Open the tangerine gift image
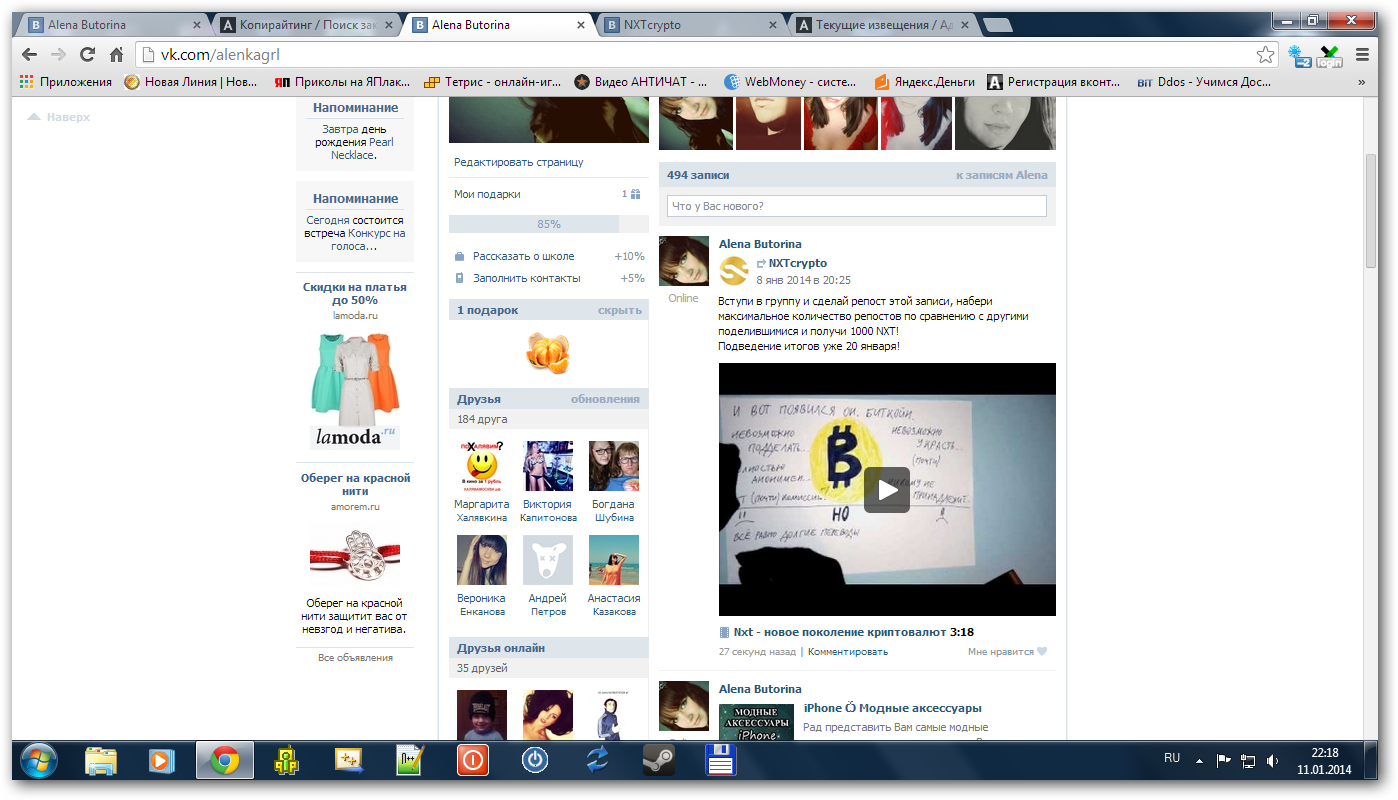1398x800 pixels. pyautogui.click(x=547, y=351)
